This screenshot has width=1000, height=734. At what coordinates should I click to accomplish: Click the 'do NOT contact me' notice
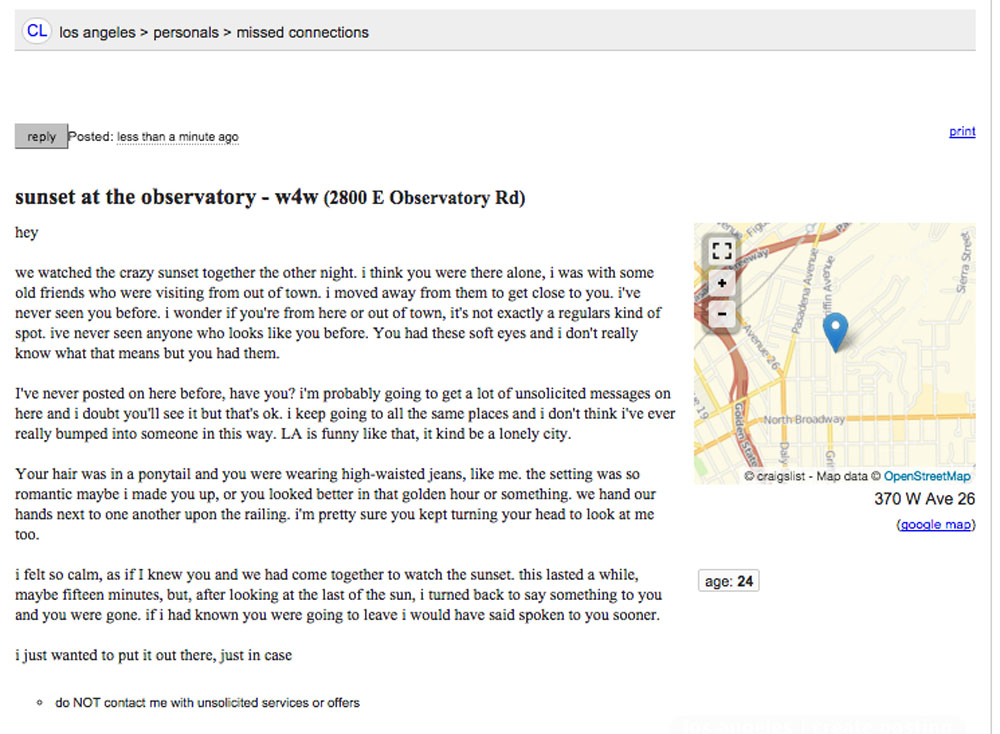207,703
